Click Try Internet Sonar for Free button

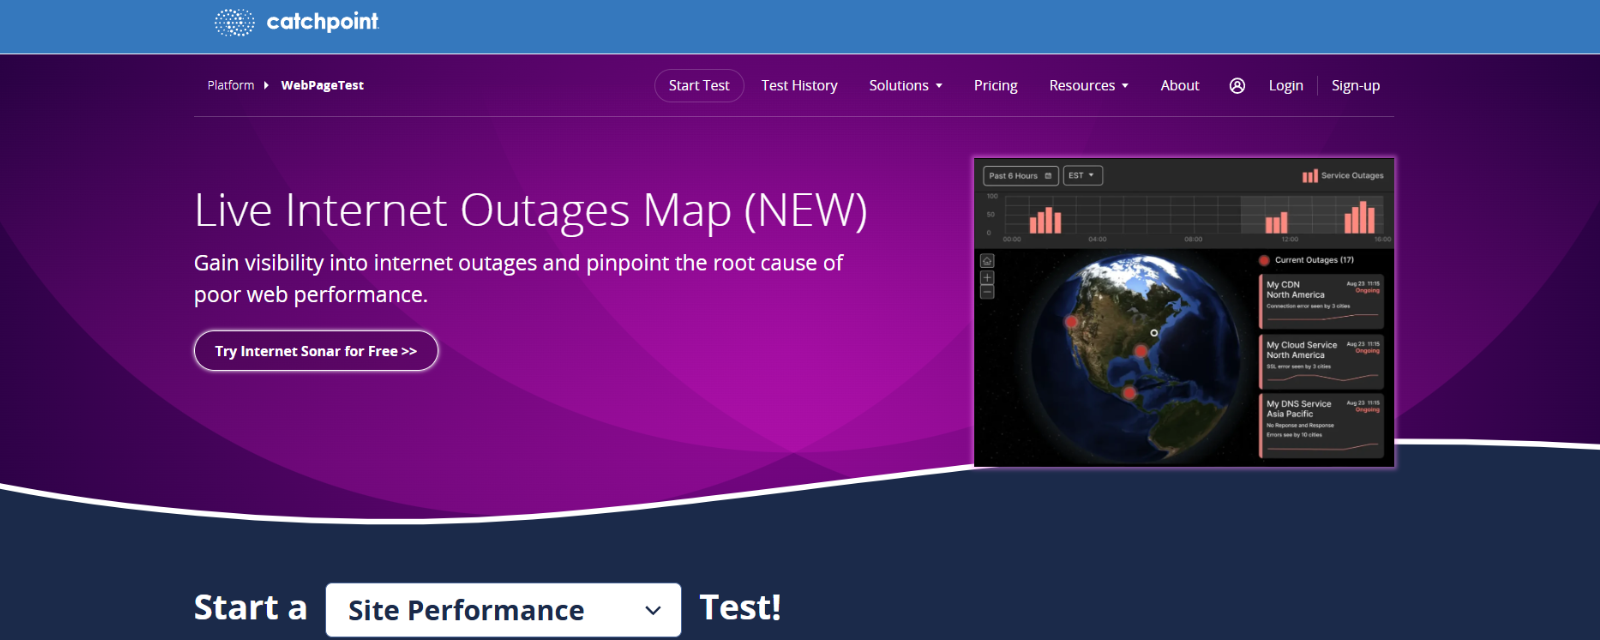pos(316,351)
